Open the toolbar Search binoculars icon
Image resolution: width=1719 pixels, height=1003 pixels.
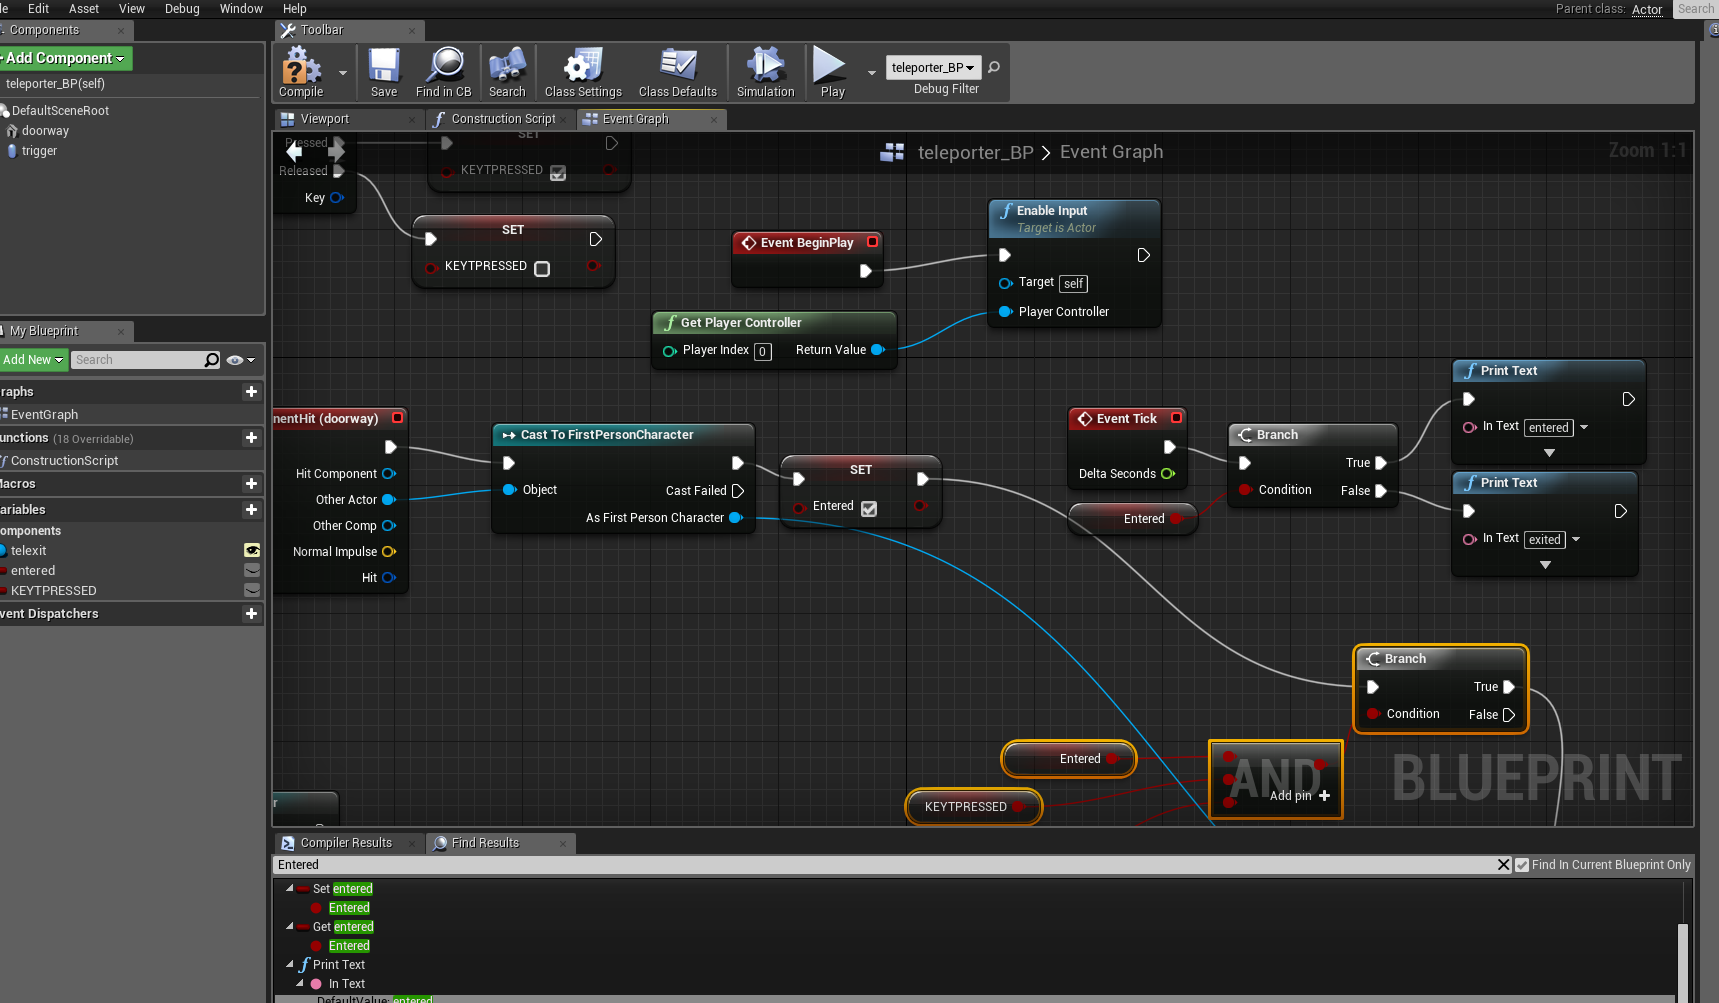(507, 73)
